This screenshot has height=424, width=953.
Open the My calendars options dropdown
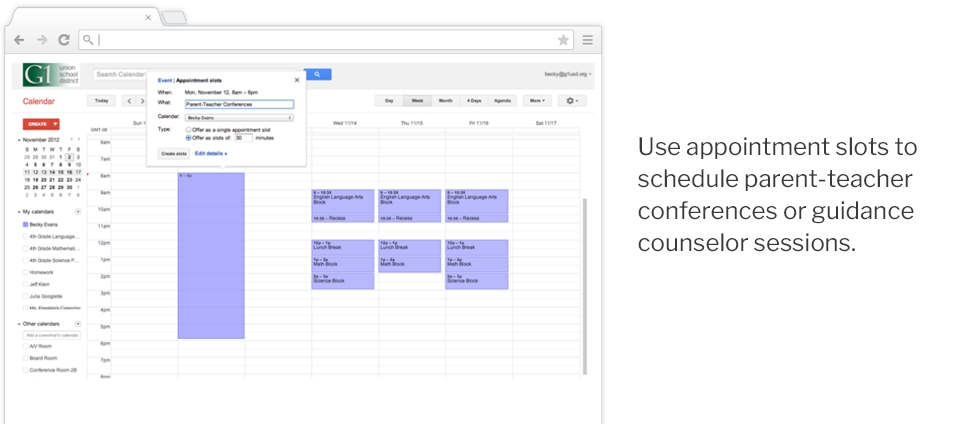pos(78,212)
